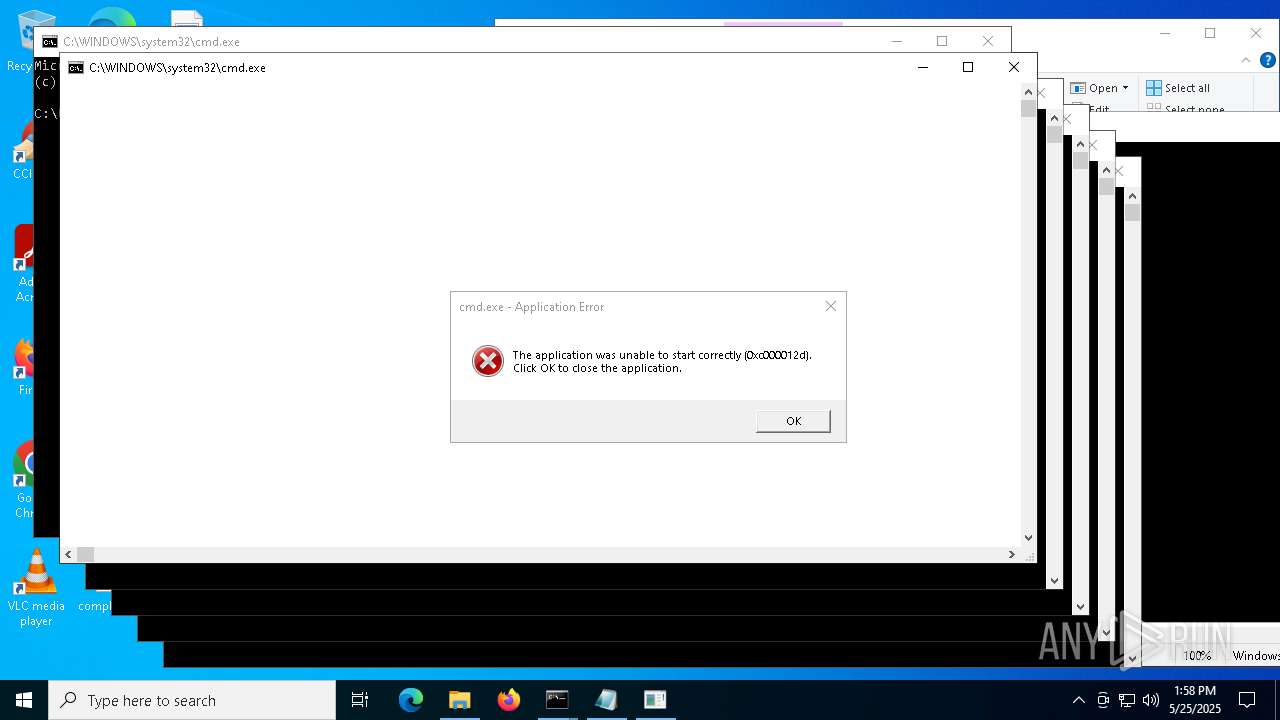Open the Open dropdown in File Explorer ribbon
This screenshot has width=1280, height=720.
coord(1100,88)
